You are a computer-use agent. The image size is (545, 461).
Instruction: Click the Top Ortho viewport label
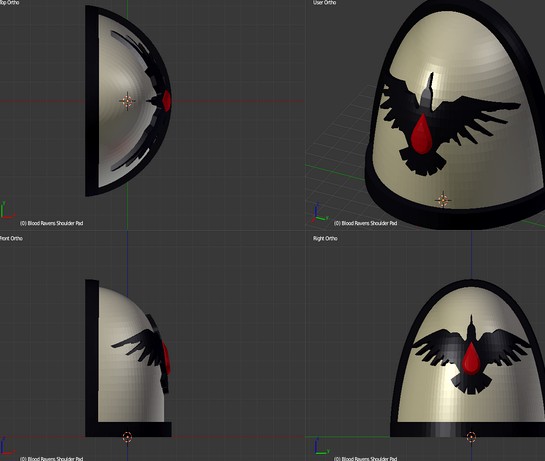click(9, 2)
